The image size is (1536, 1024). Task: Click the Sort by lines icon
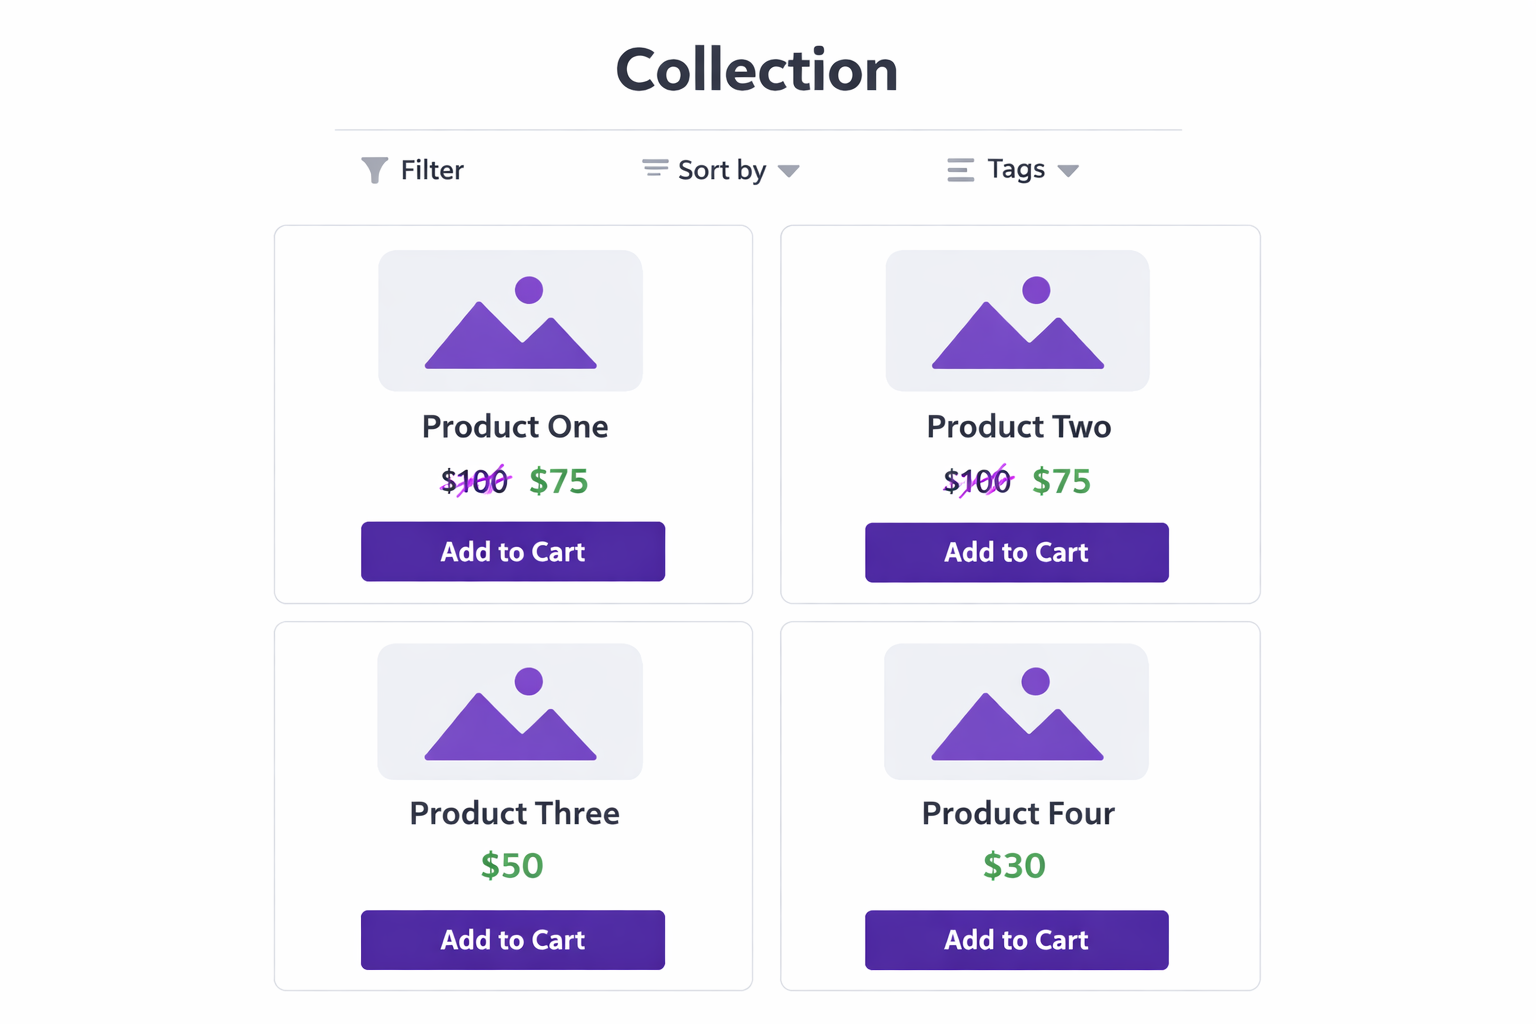click(x=653, y=169)
